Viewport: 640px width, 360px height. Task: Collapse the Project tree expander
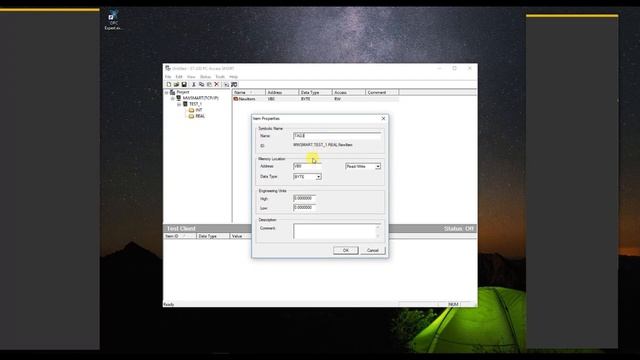tap(167, 93)
